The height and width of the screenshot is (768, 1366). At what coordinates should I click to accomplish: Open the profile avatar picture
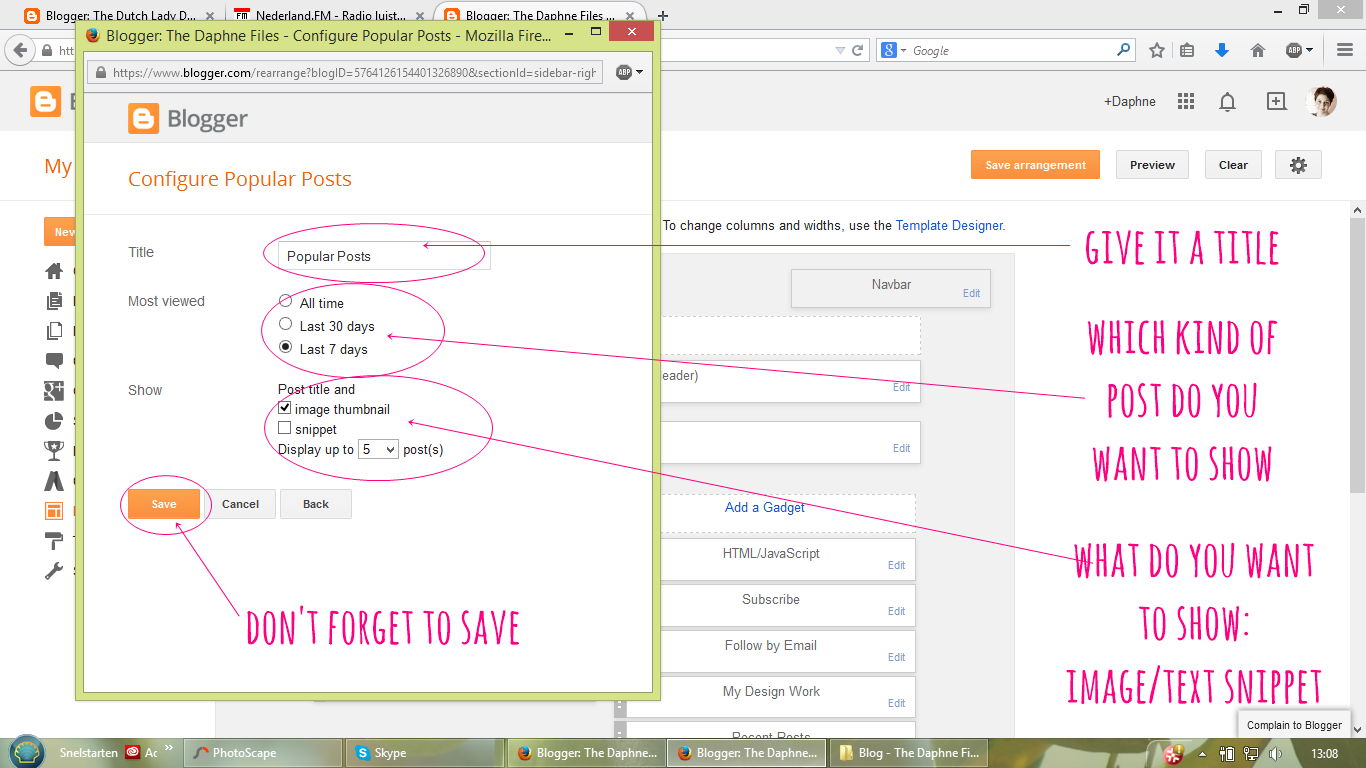click(1322, 101)
